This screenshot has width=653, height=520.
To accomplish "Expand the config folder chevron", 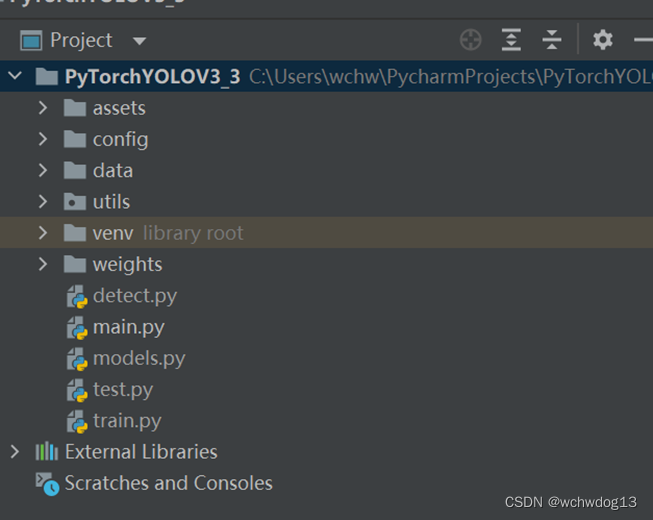I will [x=43, y=139].
